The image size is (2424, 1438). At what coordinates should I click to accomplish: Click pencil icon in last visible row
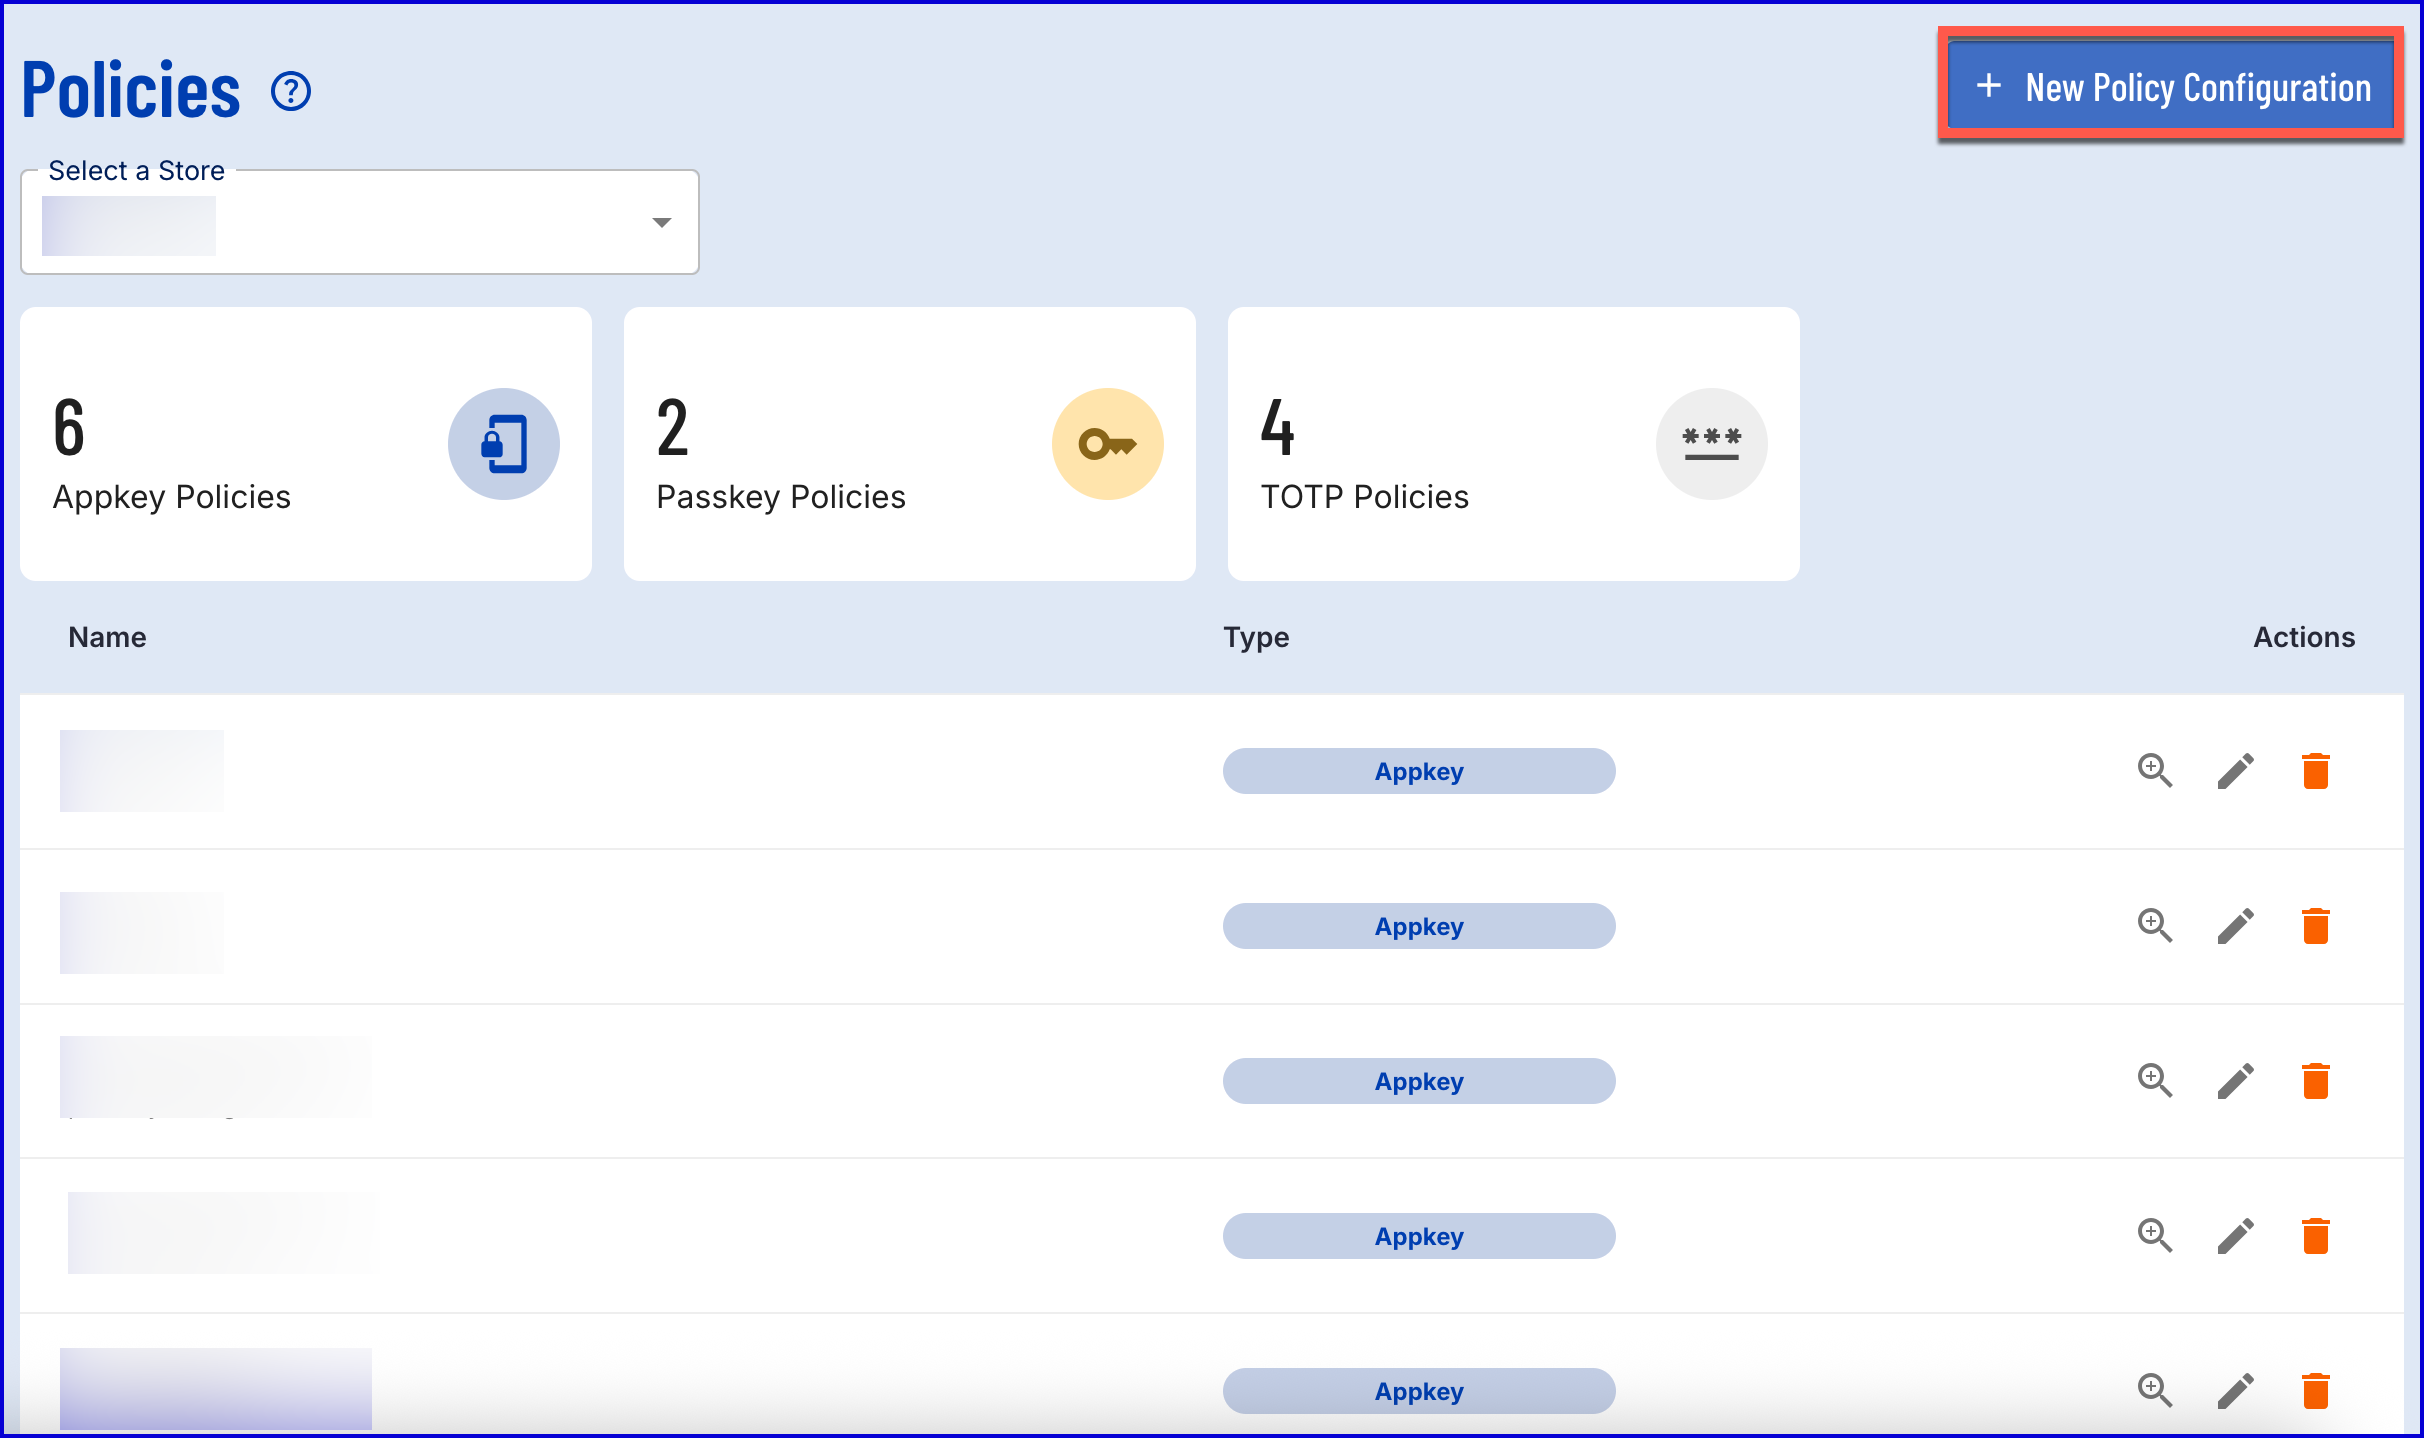[2235, 1391]
